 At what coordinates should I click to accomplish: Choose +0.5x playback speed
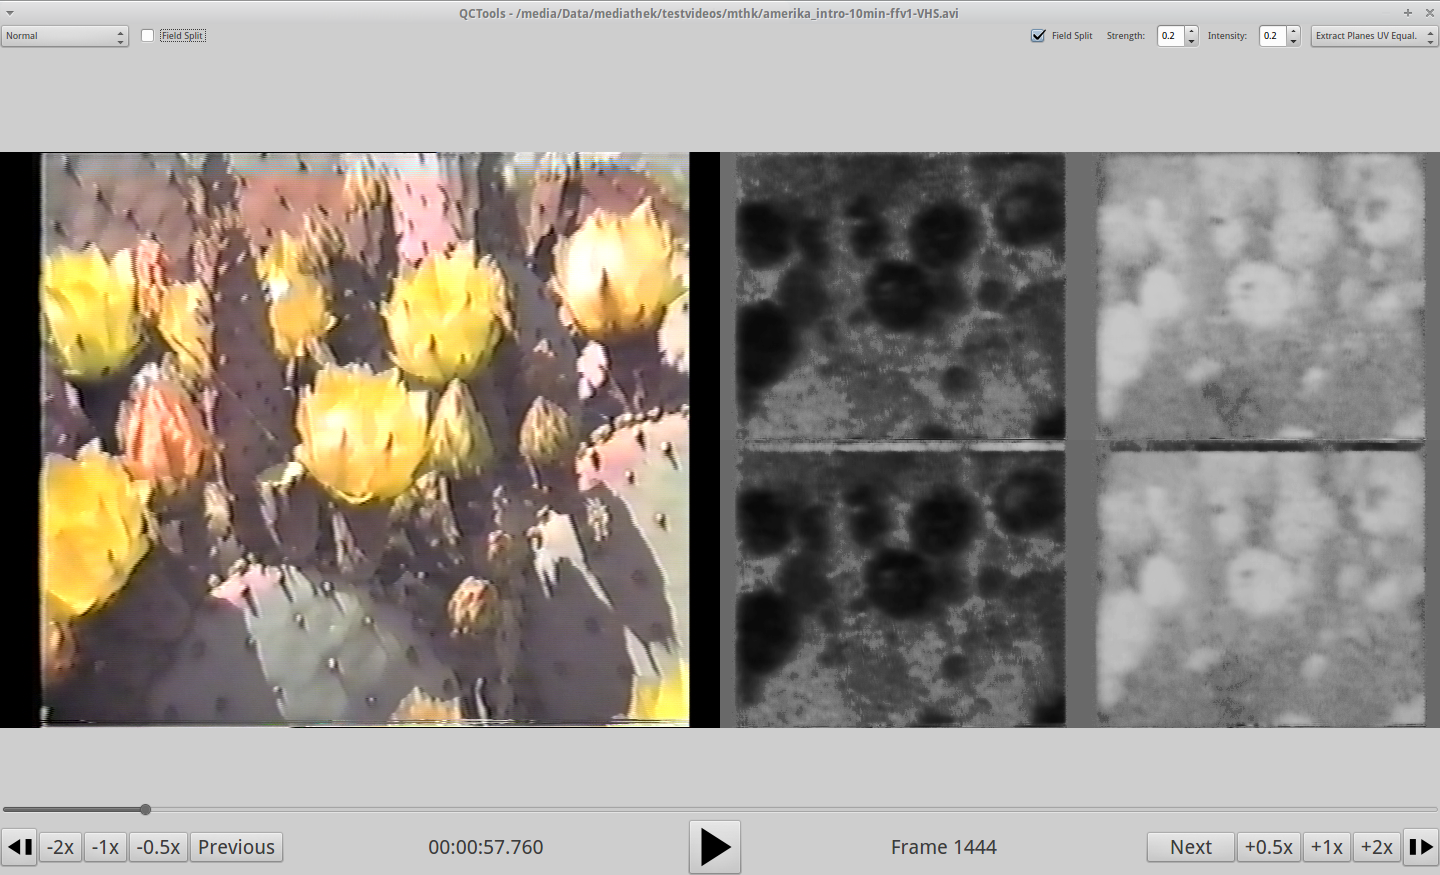click(x=1268, y=847)
